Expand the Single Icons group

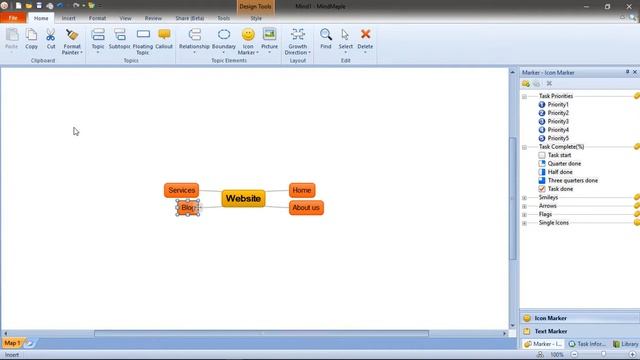pos(524,223)
